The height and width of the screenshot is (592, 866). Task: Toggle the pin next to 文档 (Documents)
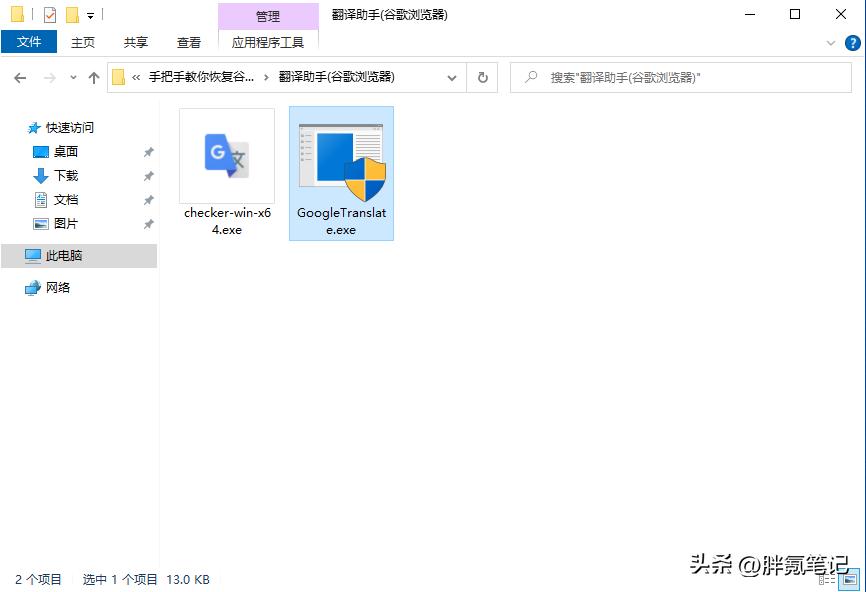click(148, 199)
